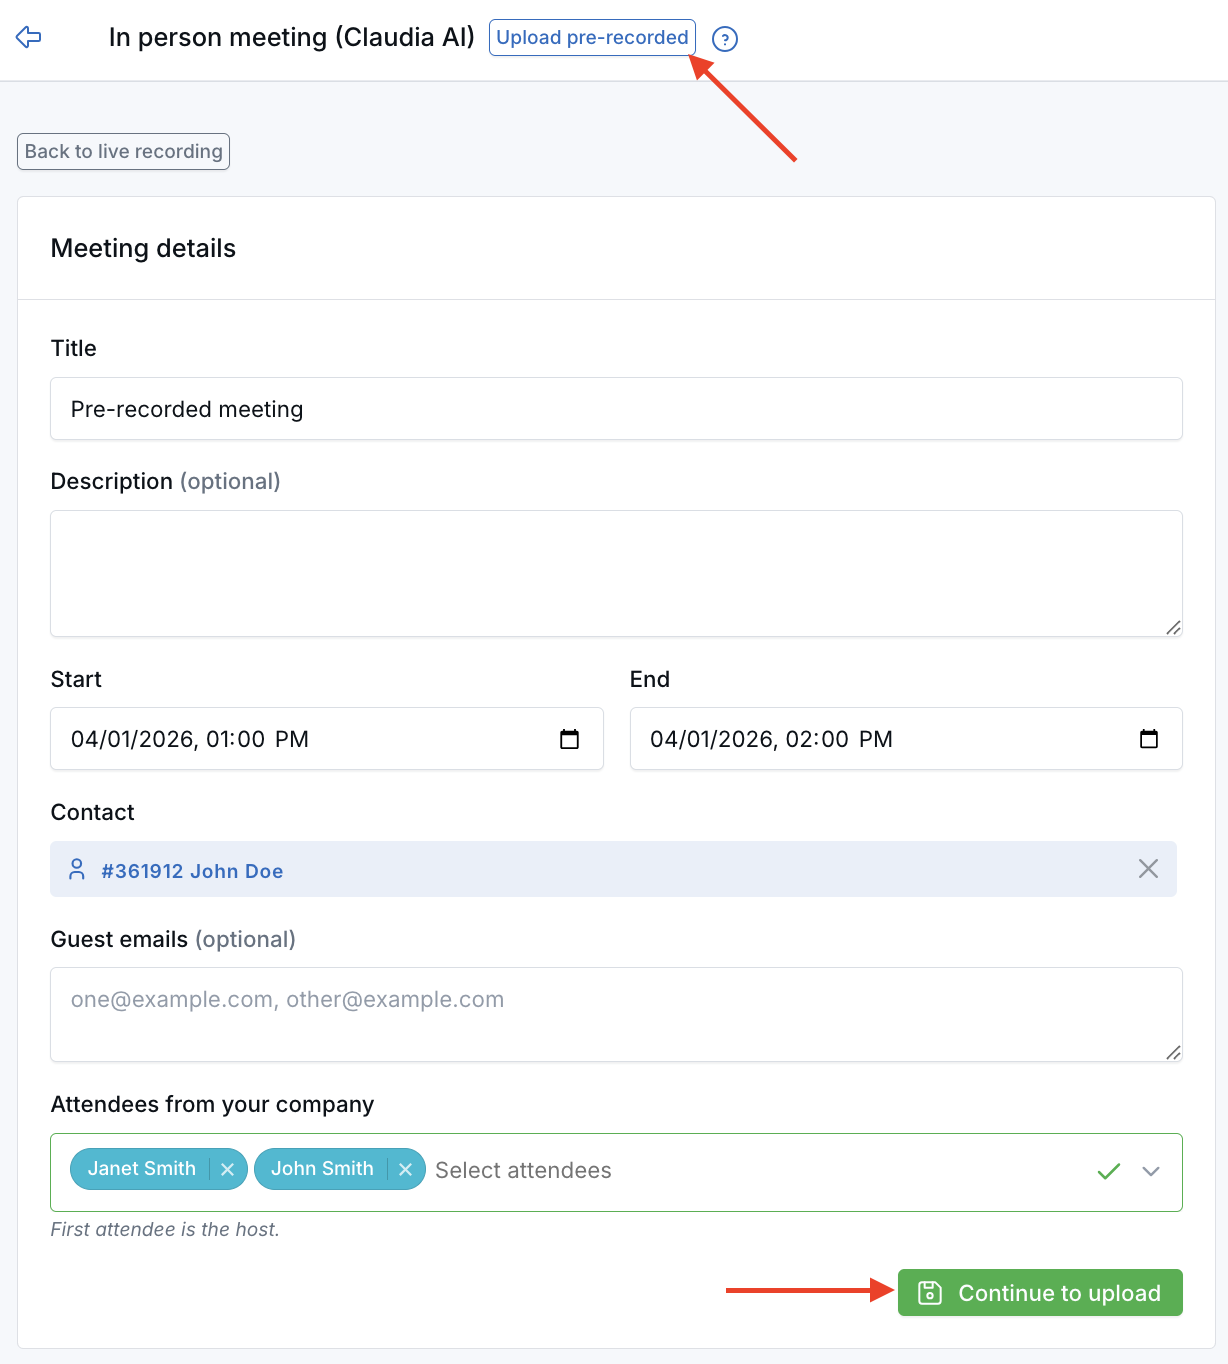This screenshot has width=1228, height=1364.
Task: Open the help question mark icon
Action: pyautogui.click(x=723, y=39)
